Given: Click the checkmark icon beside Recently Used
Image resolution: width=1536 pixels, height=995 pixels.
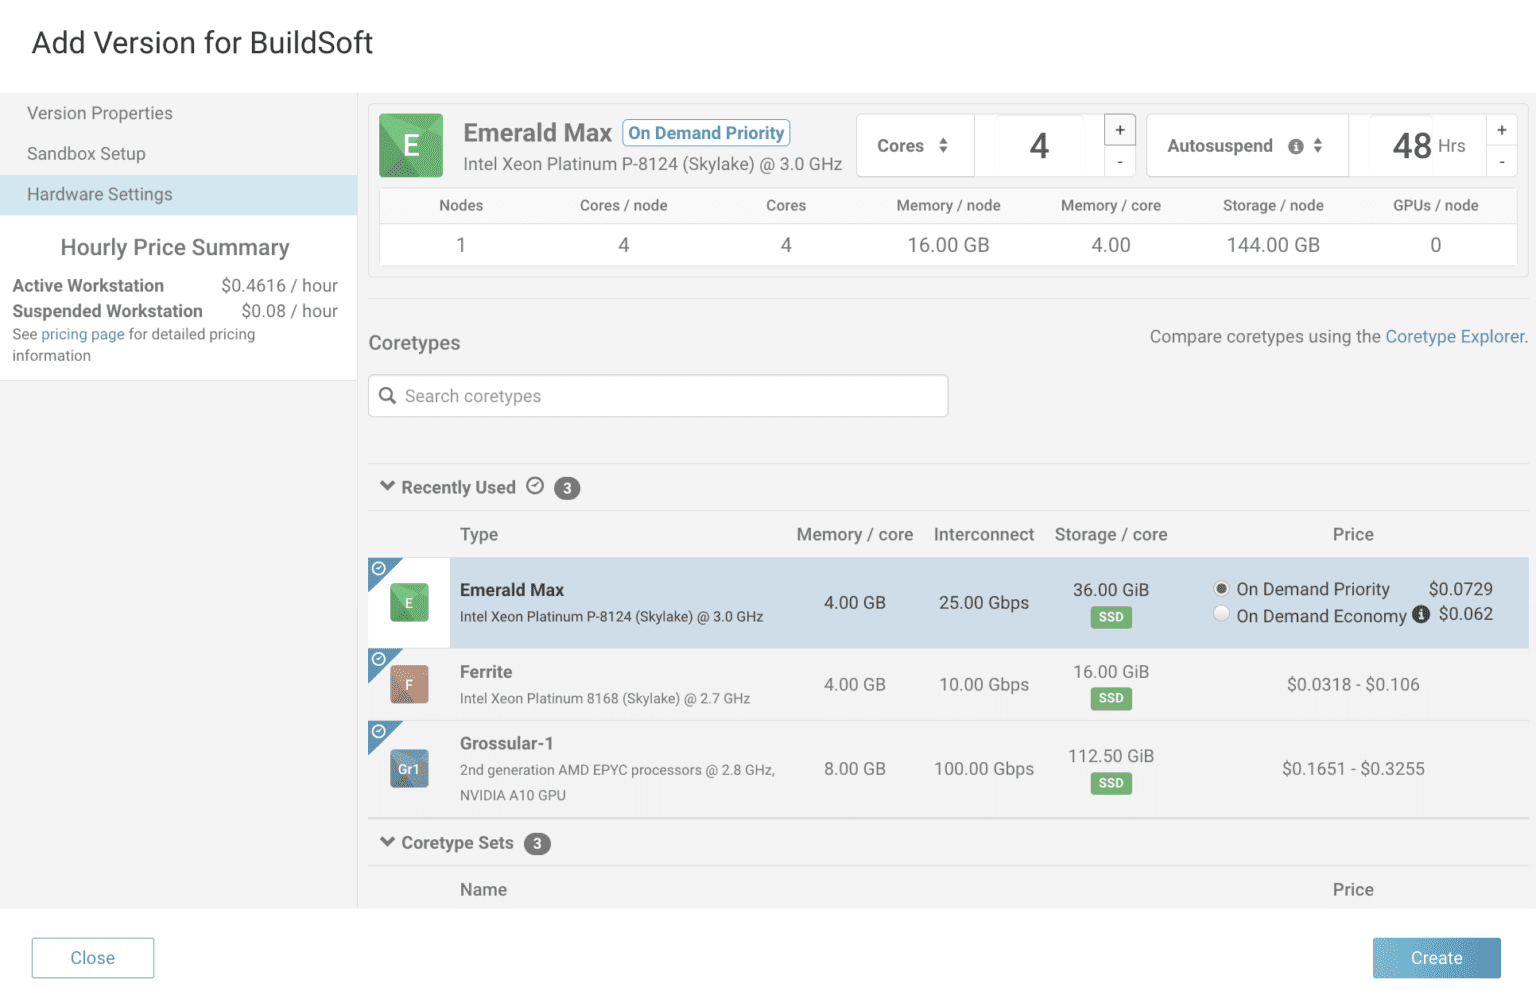Looking at the screenshot, I should click(x=536, y=487).
